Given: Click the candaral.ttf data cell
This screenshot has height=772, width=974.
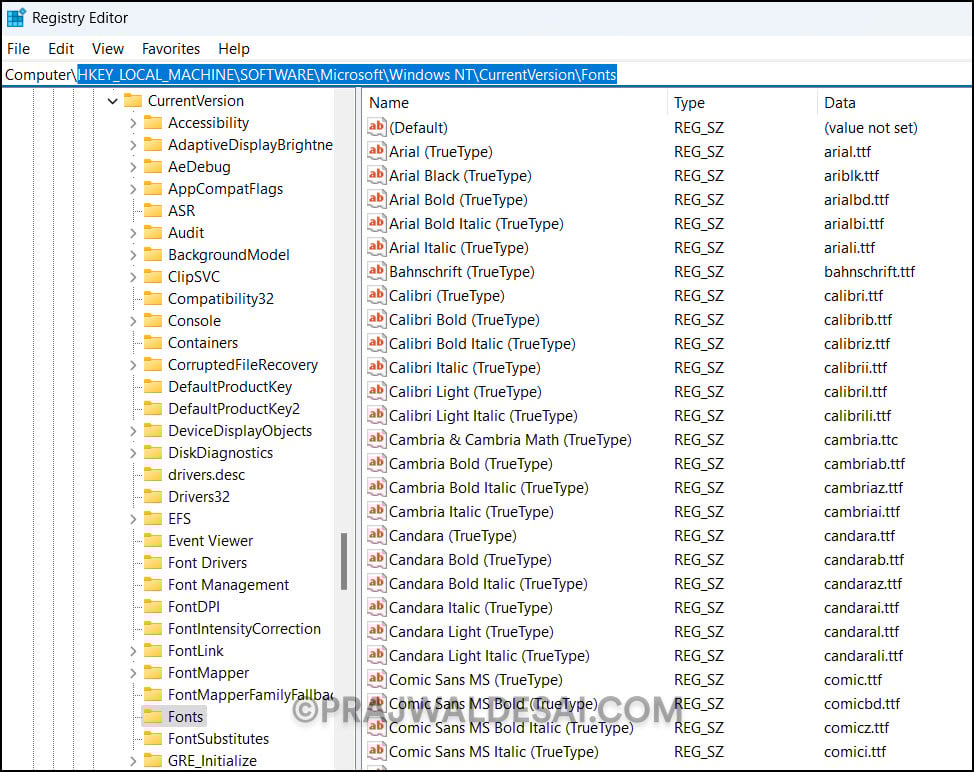Looking at the screenshot, I should coord(861,632).
